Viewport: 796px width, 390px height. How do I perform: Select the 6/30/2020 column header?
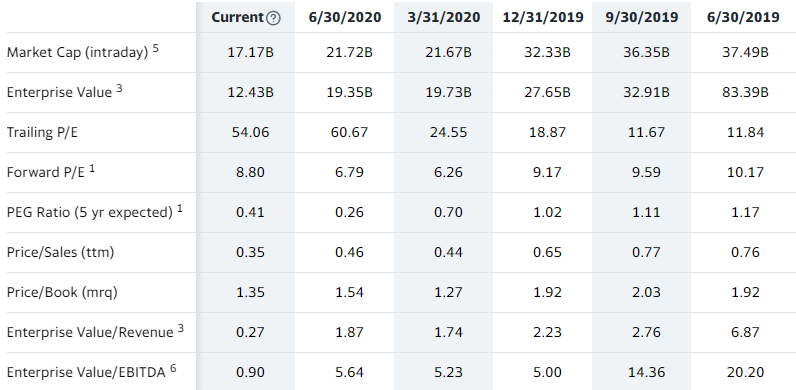pyautogui.click(x=345, y=17)
